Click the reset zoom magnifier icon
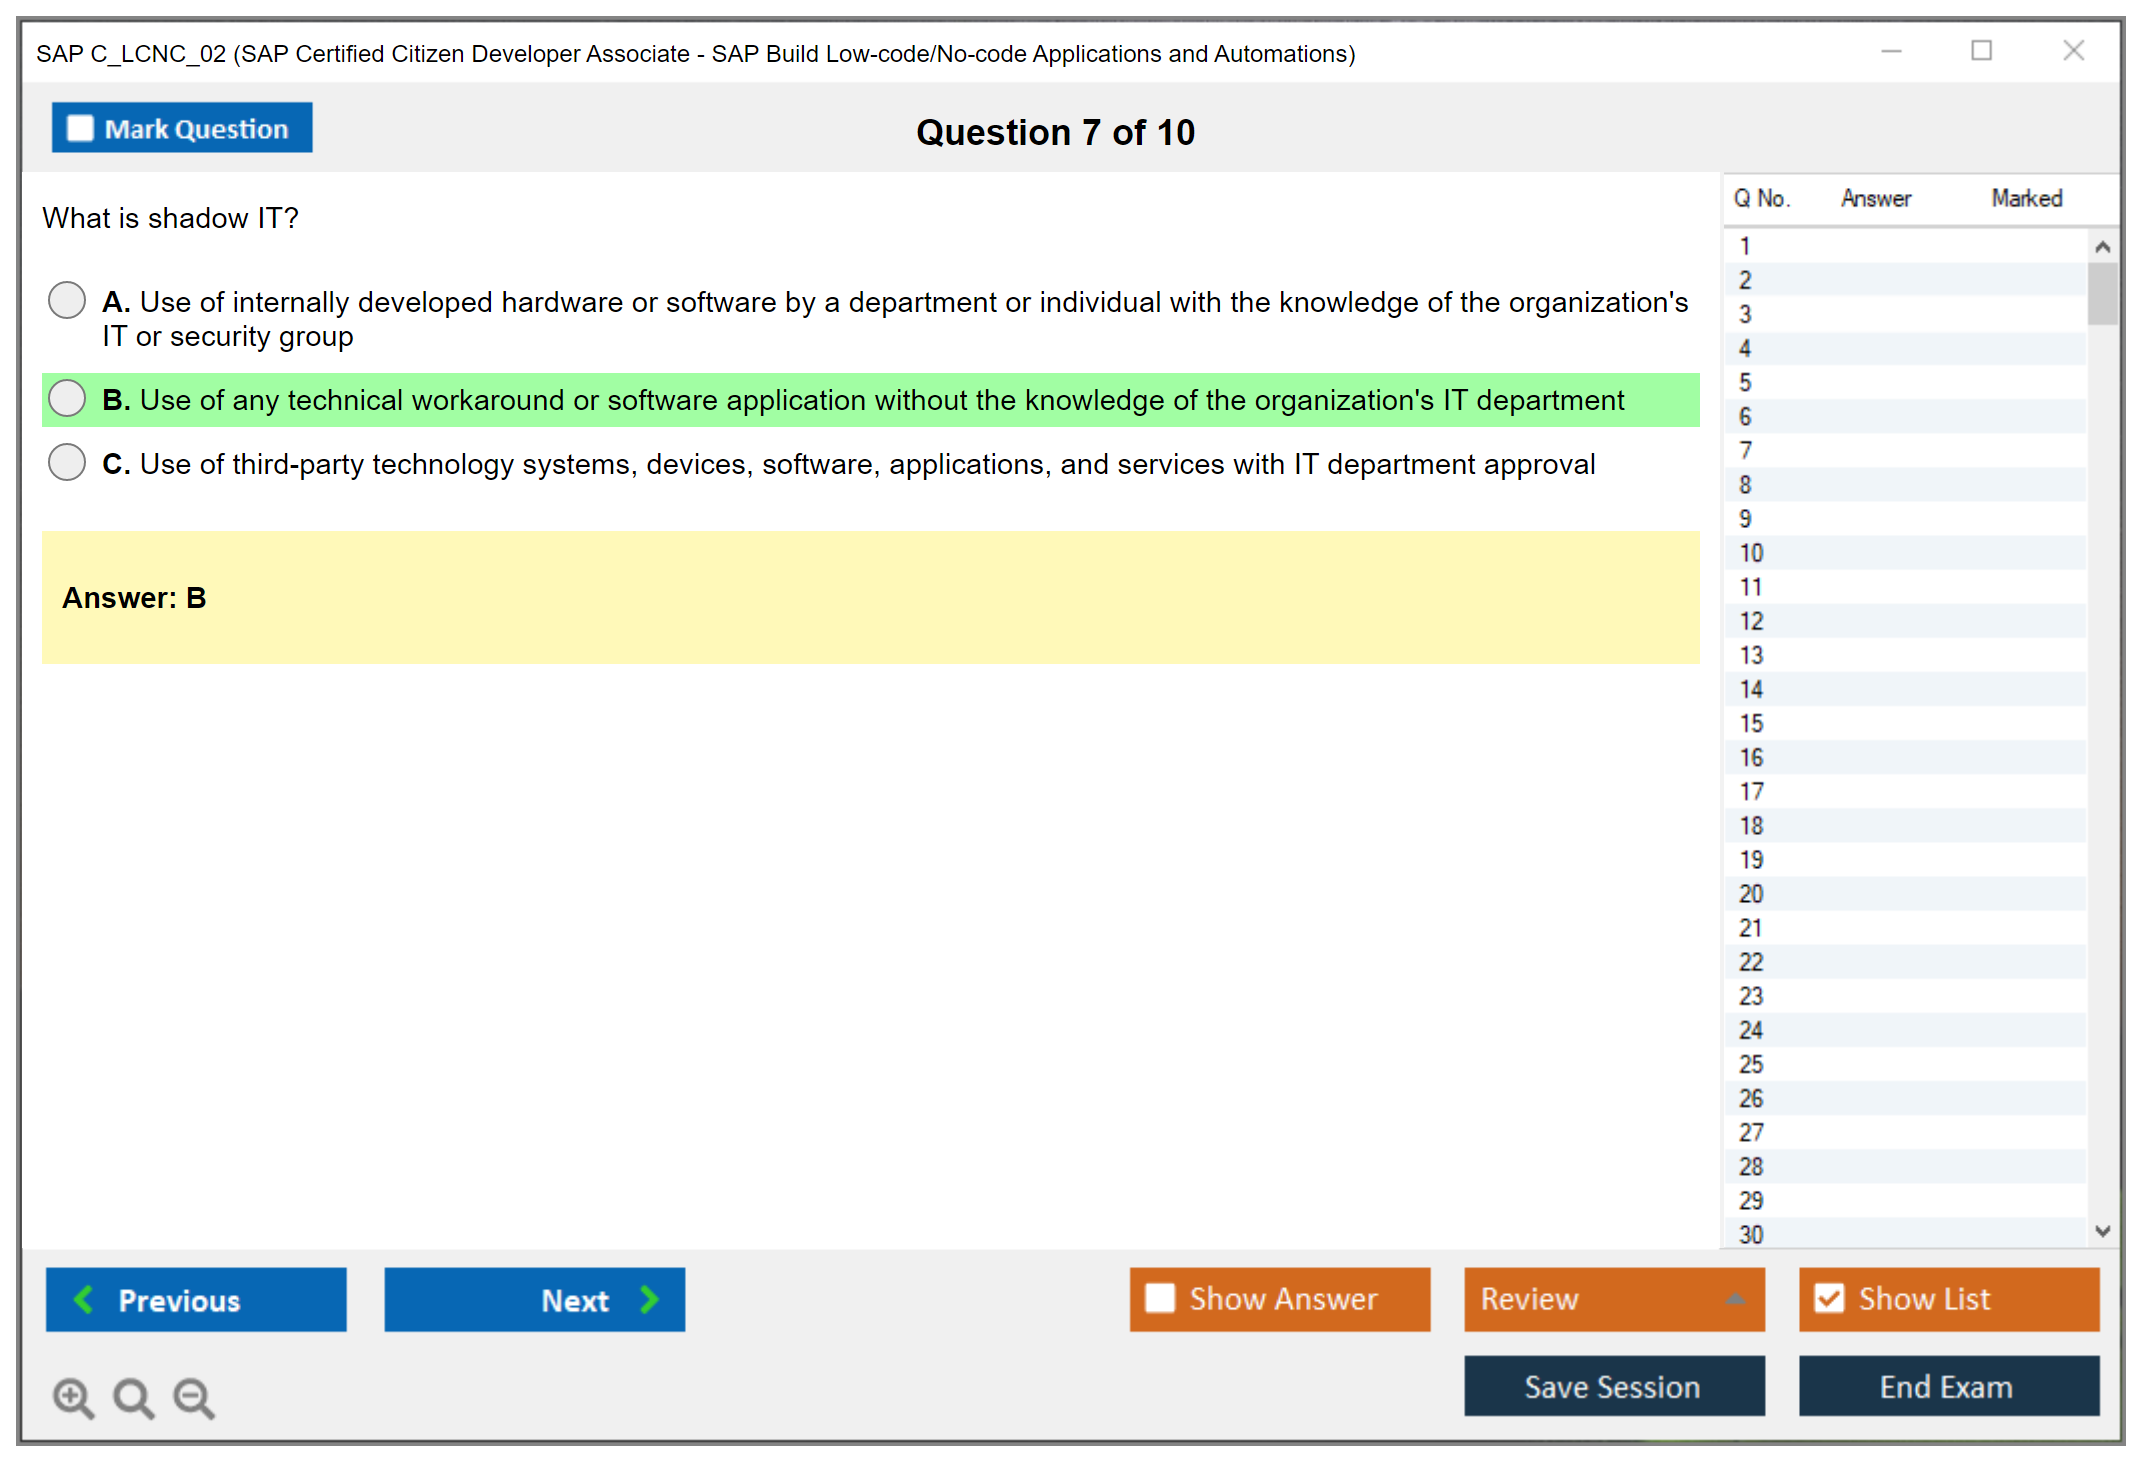2150x1470 pixels. 133,1397
